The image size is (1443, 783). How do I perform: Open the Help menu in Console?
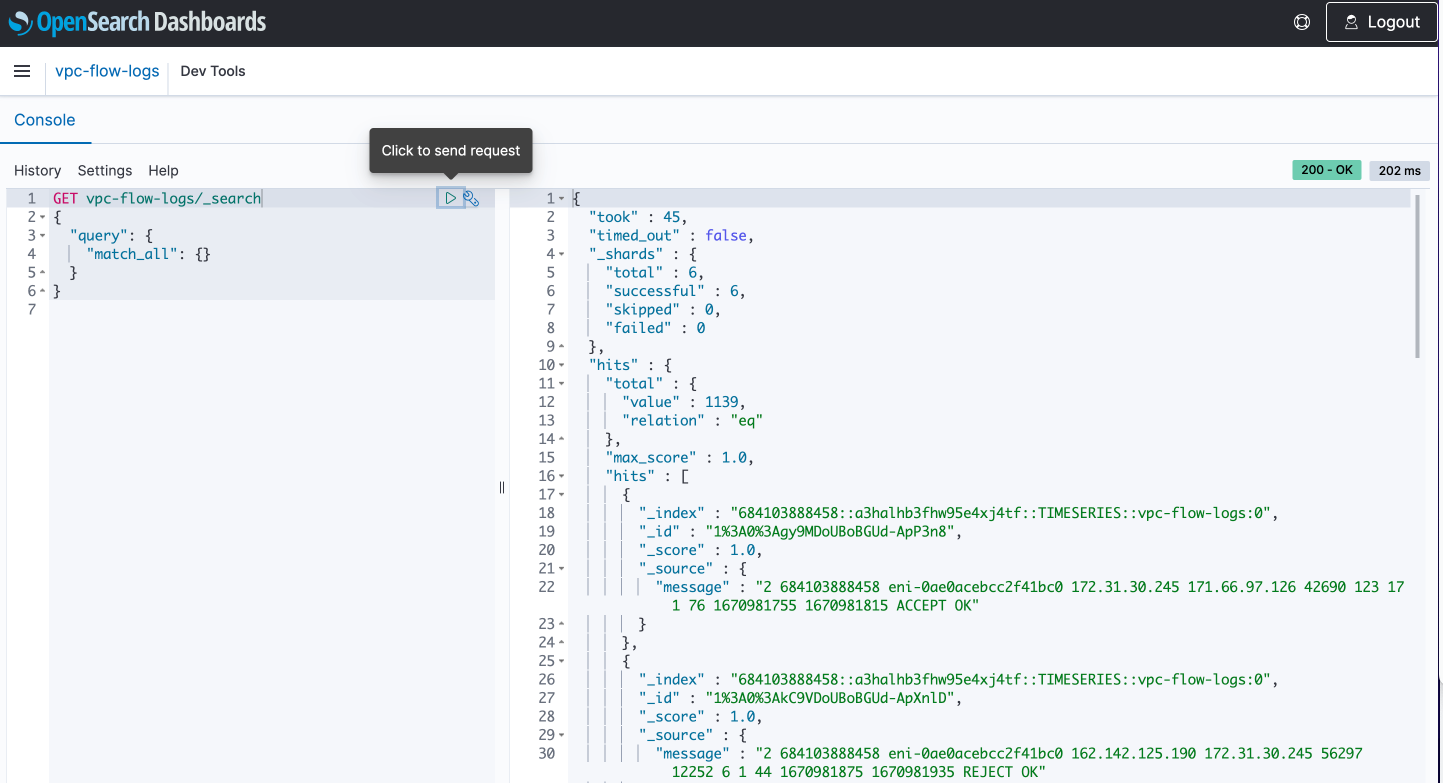164,171
